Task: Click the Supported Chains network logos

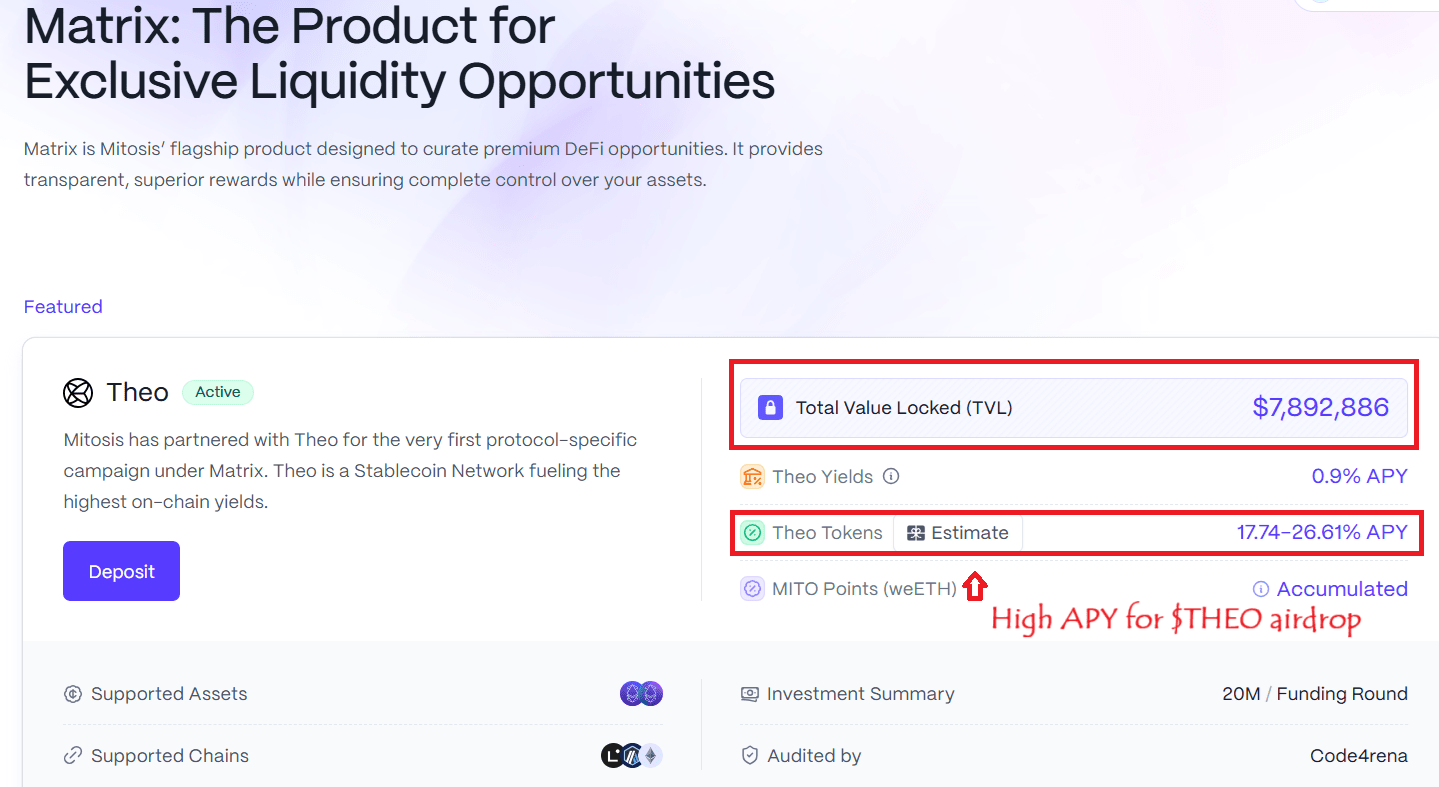Action: click(x=631, y=756)
